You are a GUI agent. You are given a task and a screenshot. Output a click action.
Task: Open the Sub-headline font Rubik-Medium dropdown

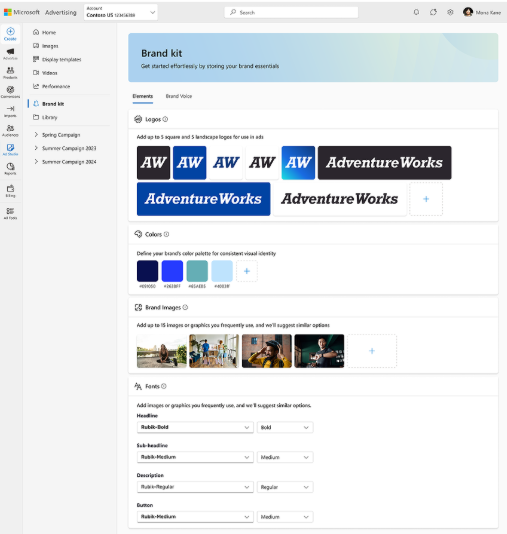point(195,457)
